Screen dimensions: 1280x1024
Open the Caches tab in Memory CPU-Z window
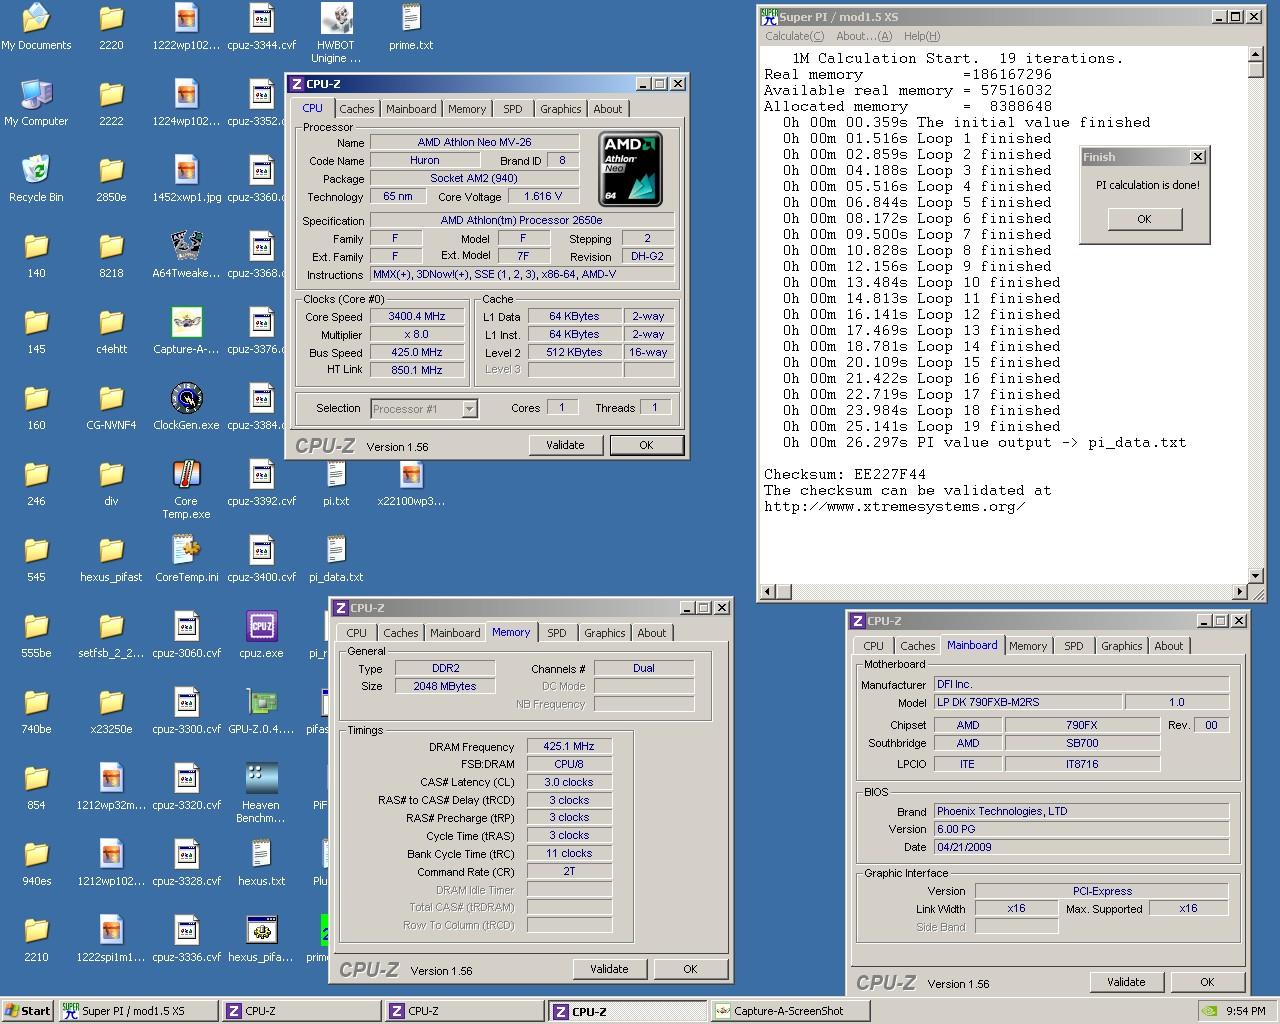click(x=400, y=633)
